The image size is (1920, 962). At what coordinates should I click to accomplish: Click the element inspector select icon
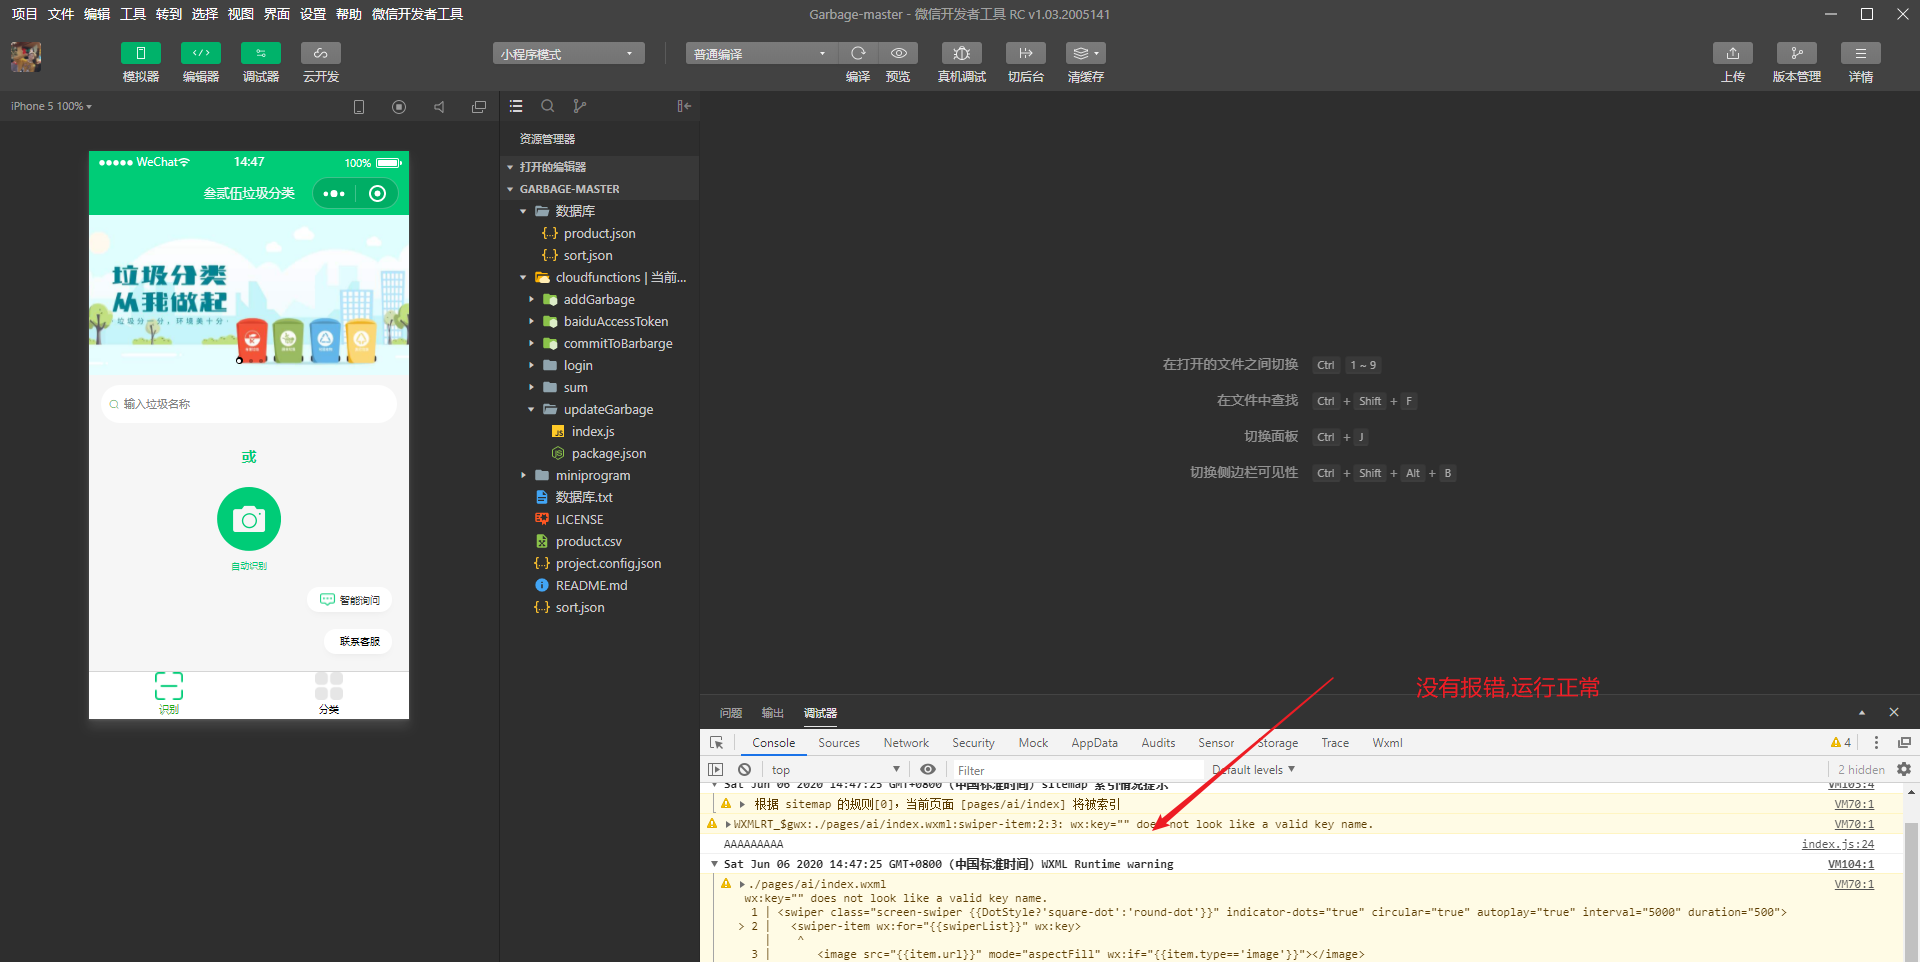click(717, 743)
